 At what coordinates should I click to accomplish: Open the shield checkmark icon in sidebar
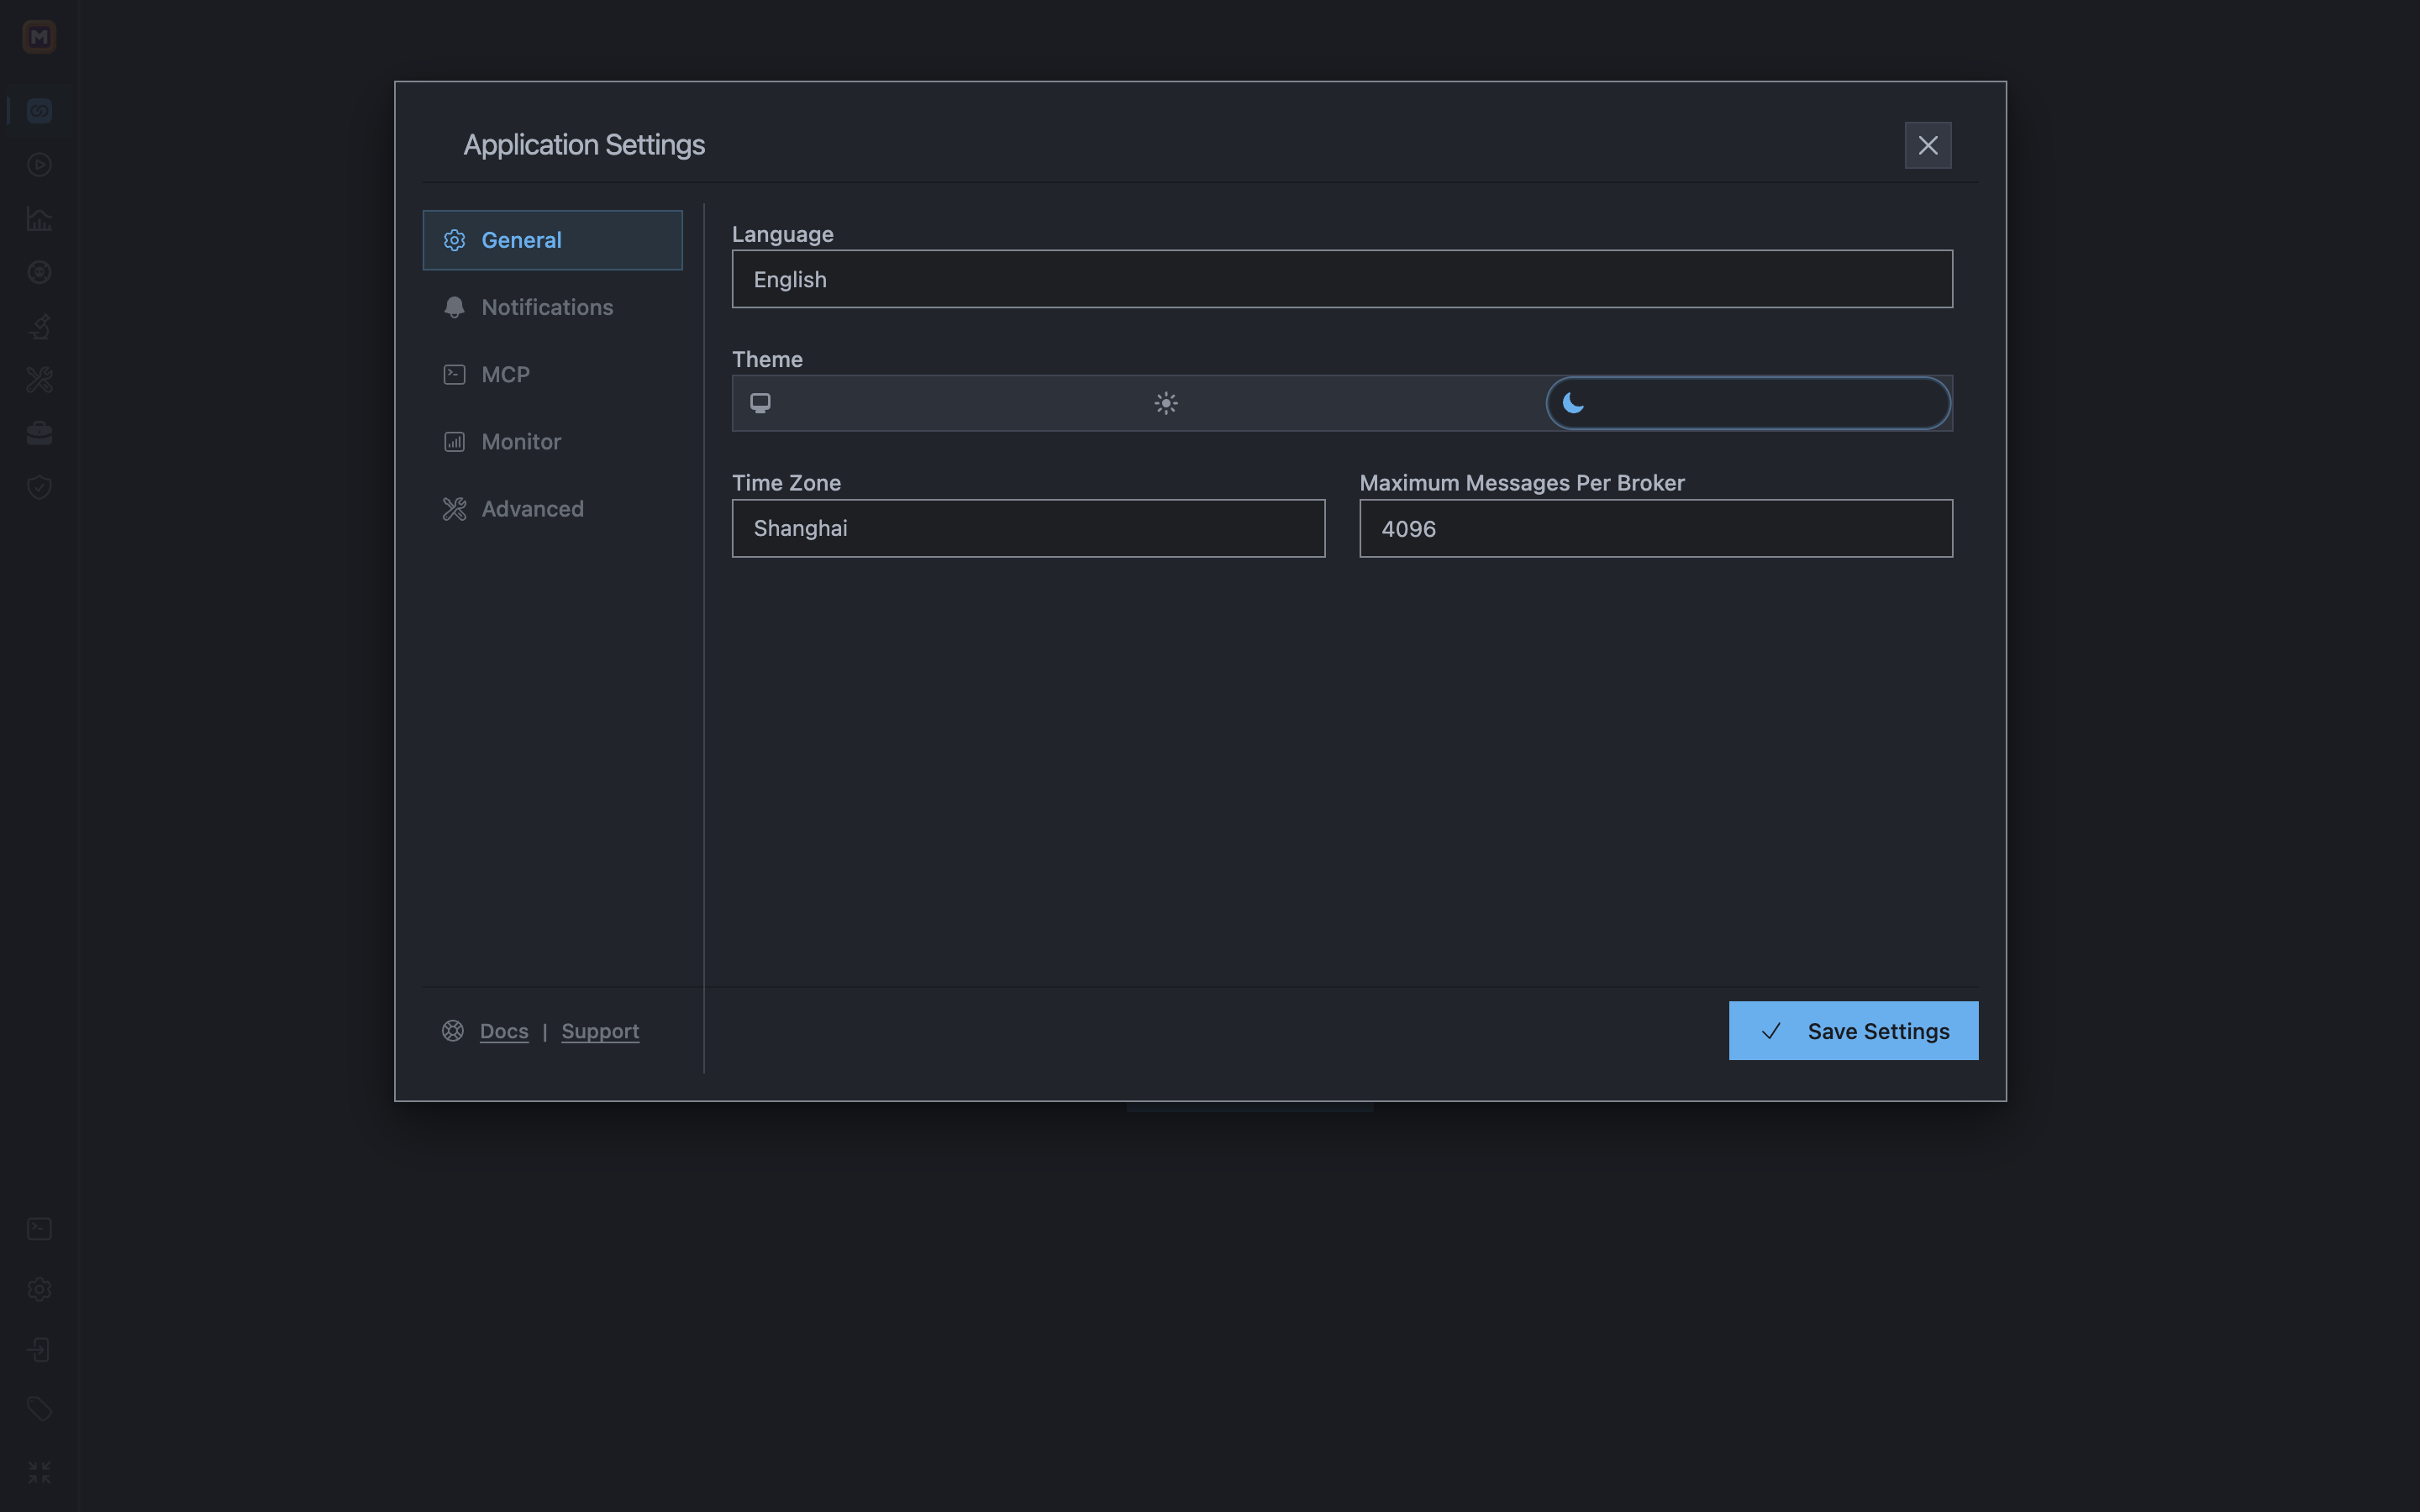[x=39, y=487]
